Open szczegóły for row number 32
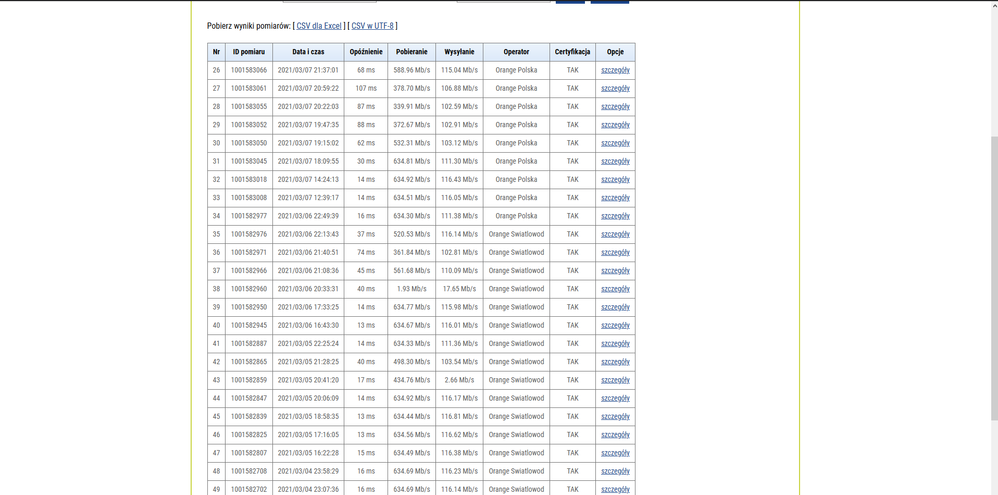This screenshot has width=998, height=495. pos(615,180)
